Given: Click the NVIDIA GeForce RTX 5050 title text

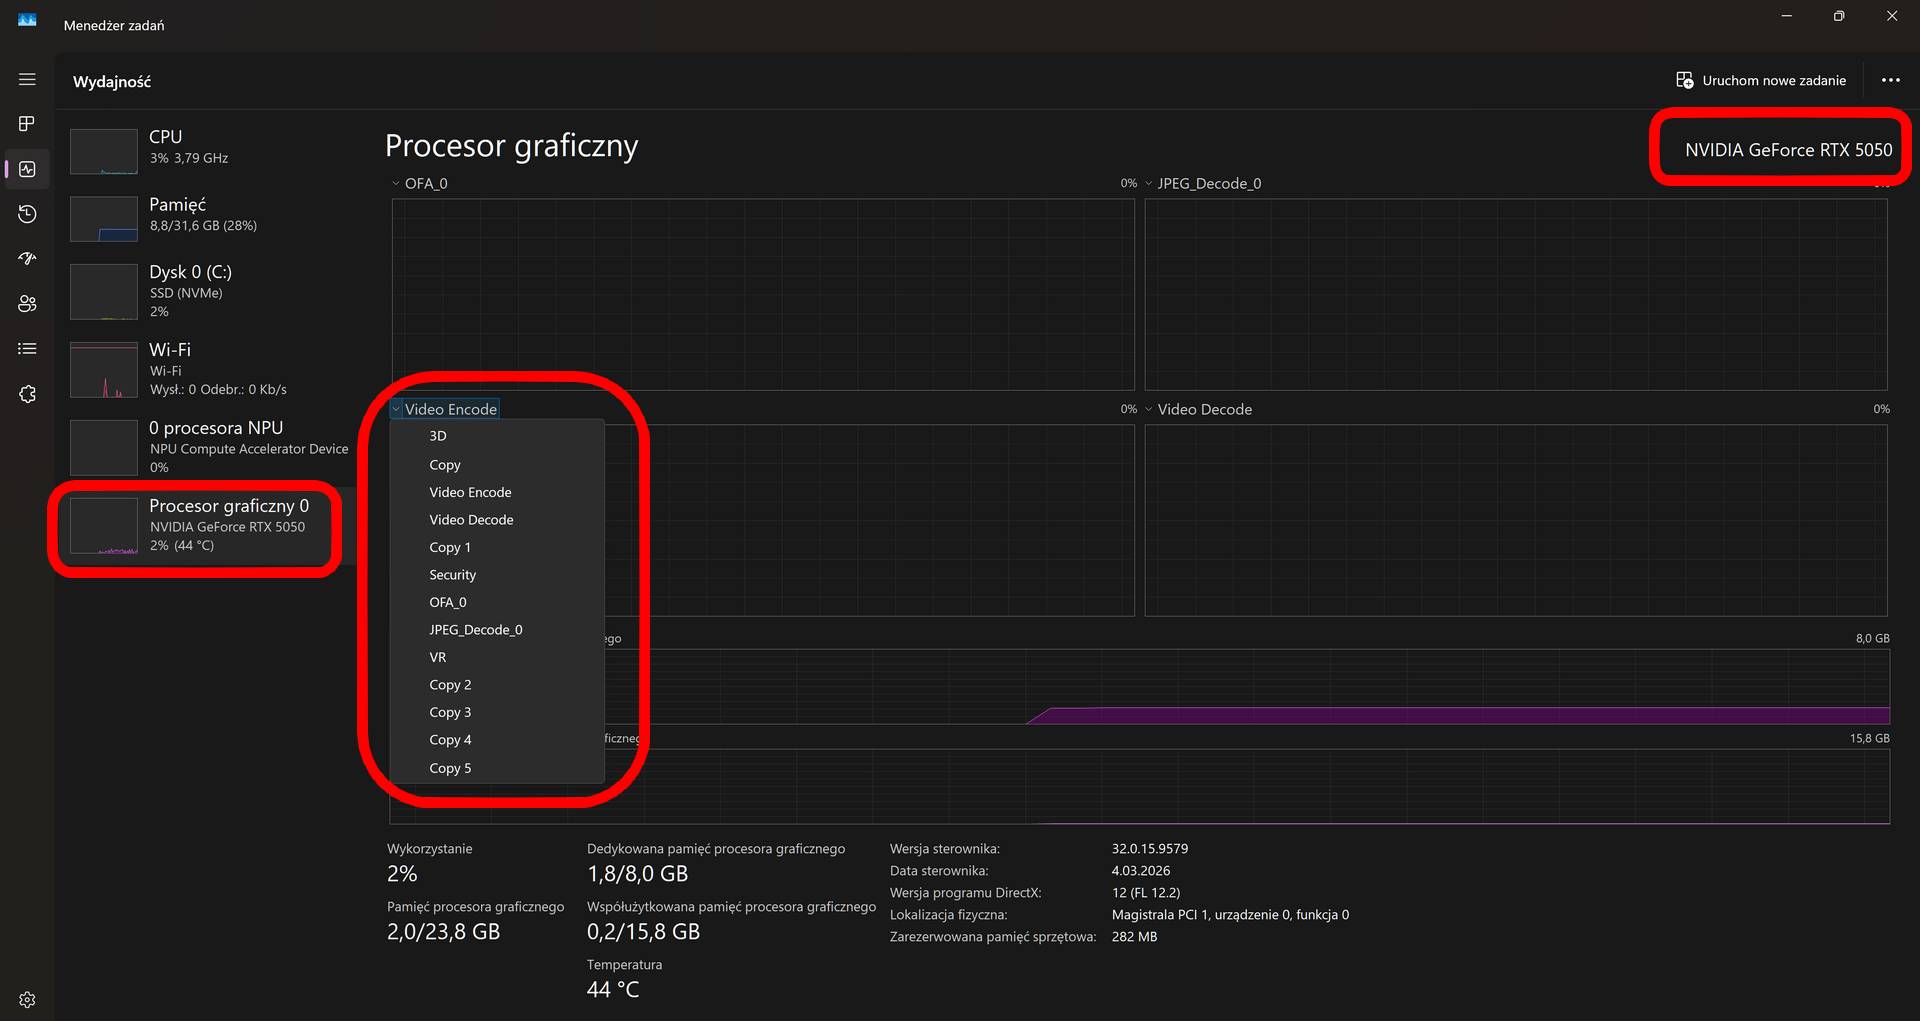Looking at the screenshot, I should click(x=1788, y=150).
